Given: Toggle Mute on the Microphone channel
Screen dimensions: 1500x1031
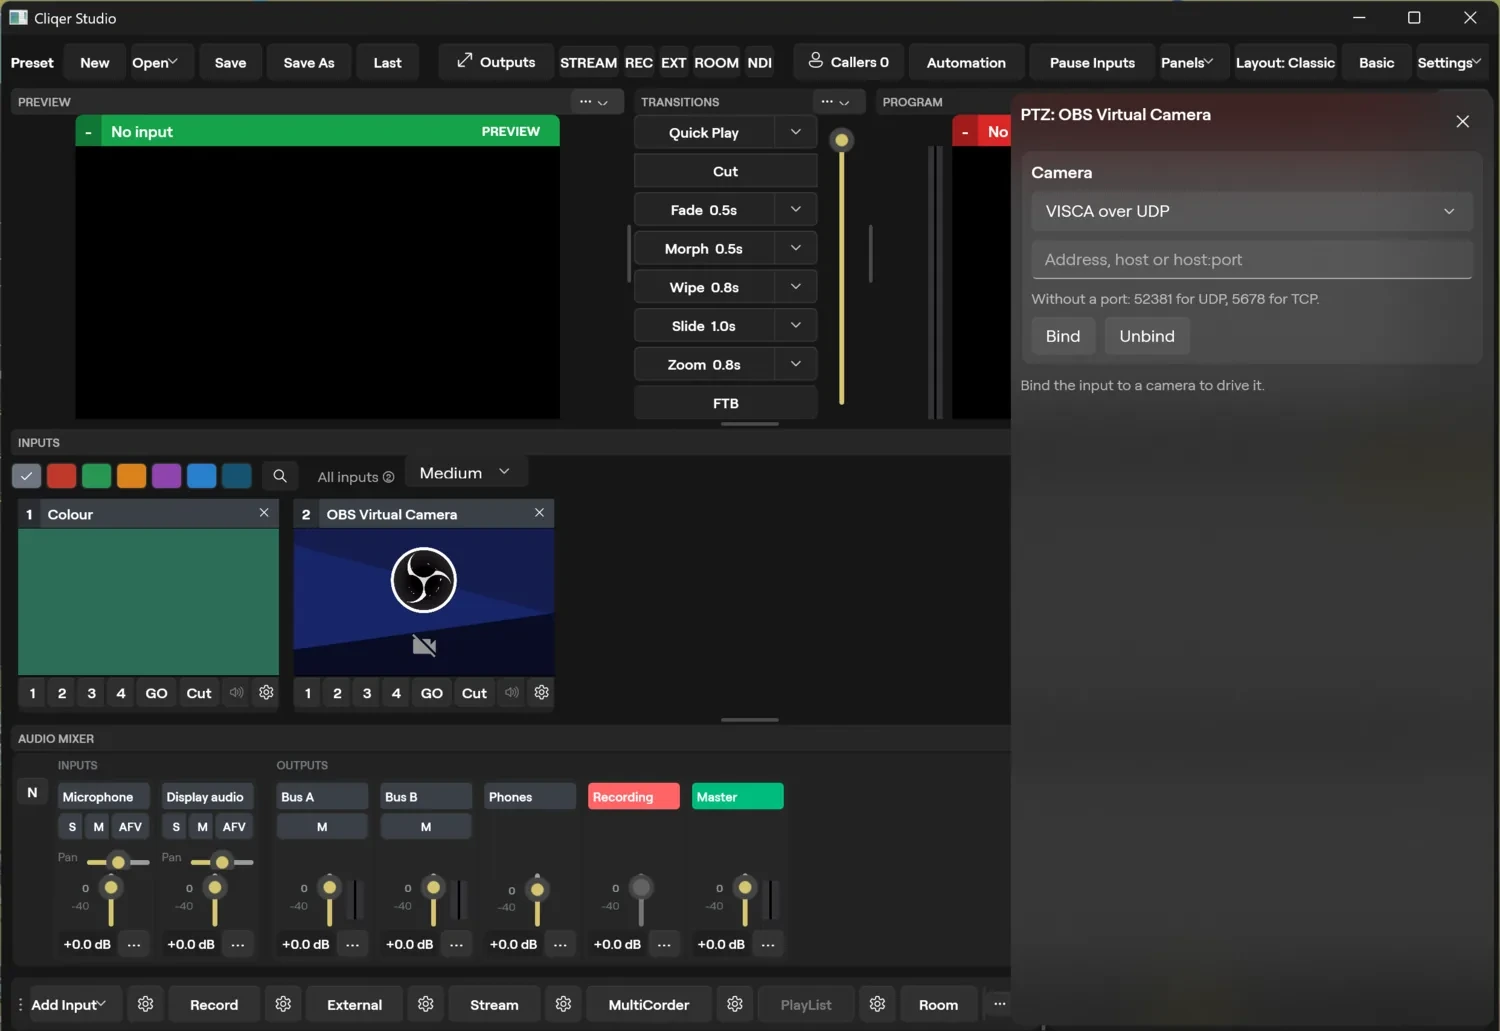Looking at the screenshot, I should [98, 827].
